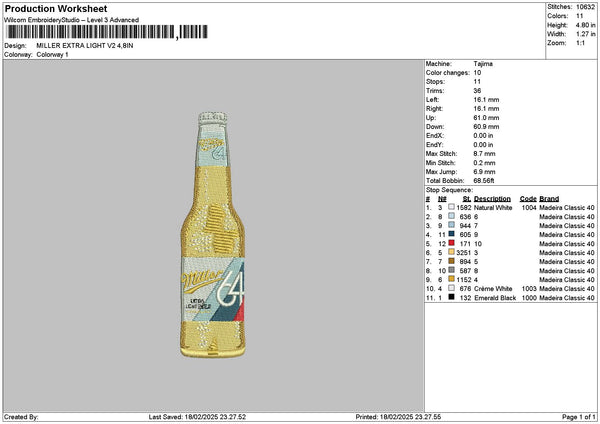Click the 'Up:' value 61.0 mm

point(486,118)
